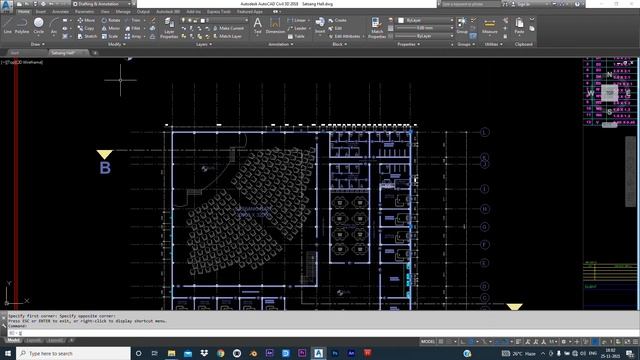Open Photoshop from the taskbar
Screen dimensions: 640x360
pos(335,353)
